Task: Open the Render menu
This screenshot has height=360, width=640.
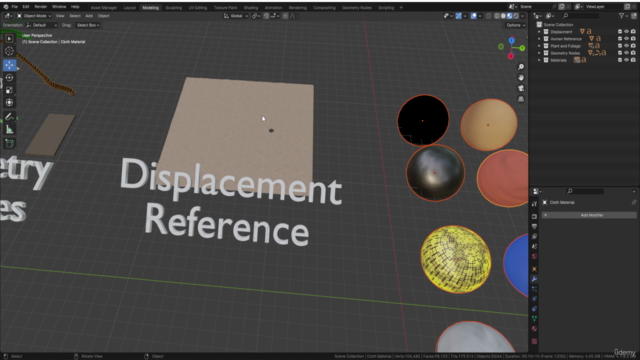Action: pyautogui.click(x=40, y=7)
